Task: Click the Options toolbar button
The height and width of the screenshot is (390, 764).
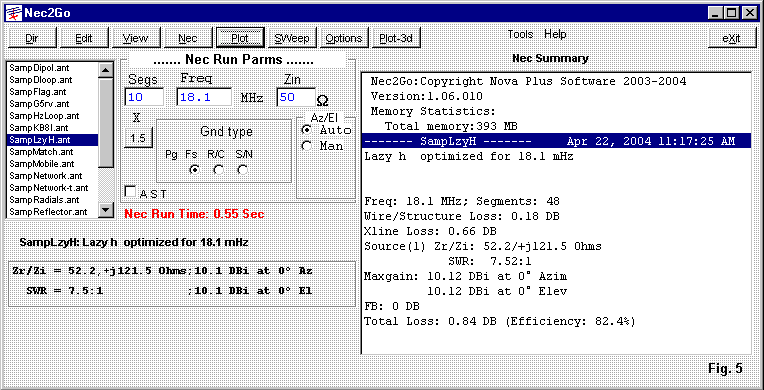Action: point(344,38)
